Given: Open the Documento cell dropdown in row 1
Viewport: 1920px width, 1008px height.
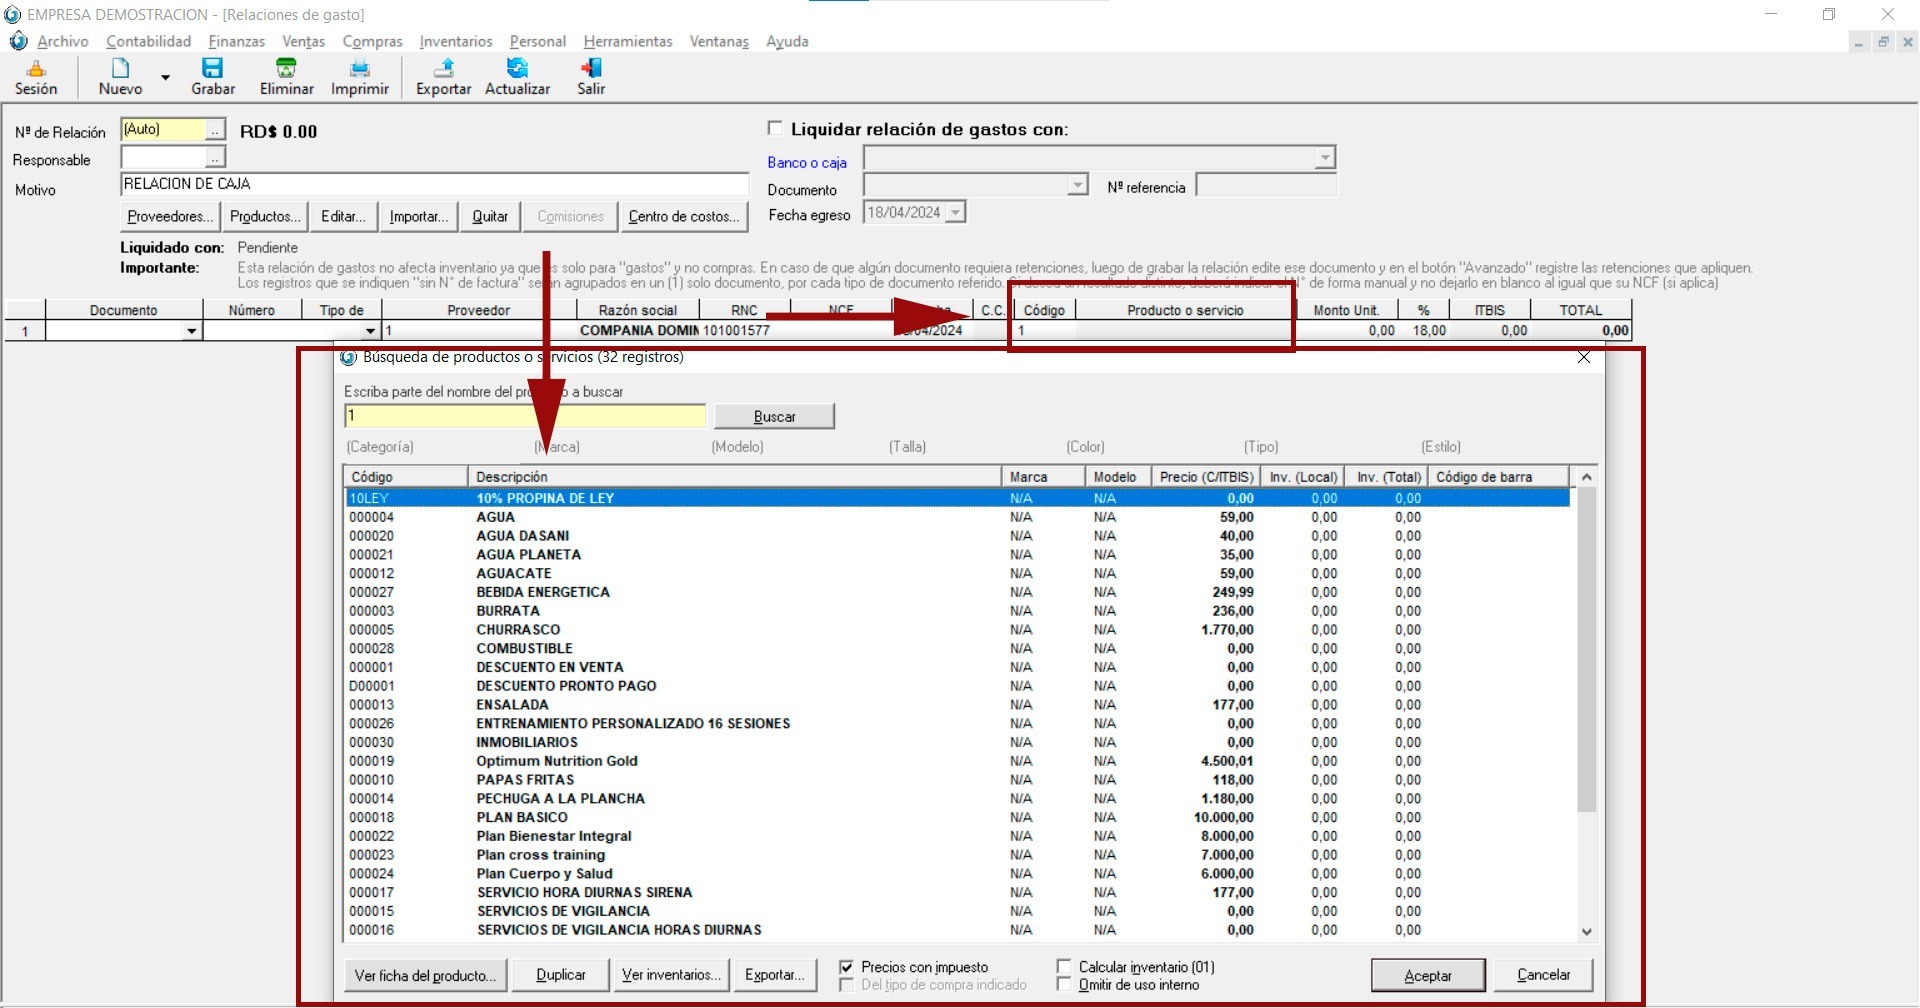Looking at the screenshot, I should click(x=191, y=331).
